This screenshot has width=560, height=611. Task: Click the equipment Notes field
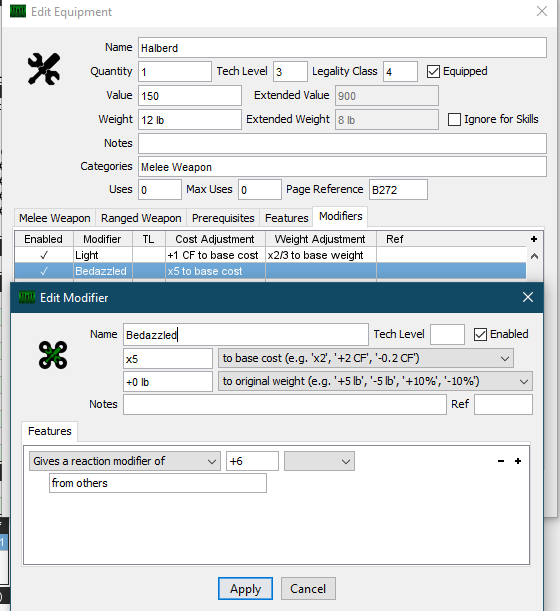(x=342, y=143)
